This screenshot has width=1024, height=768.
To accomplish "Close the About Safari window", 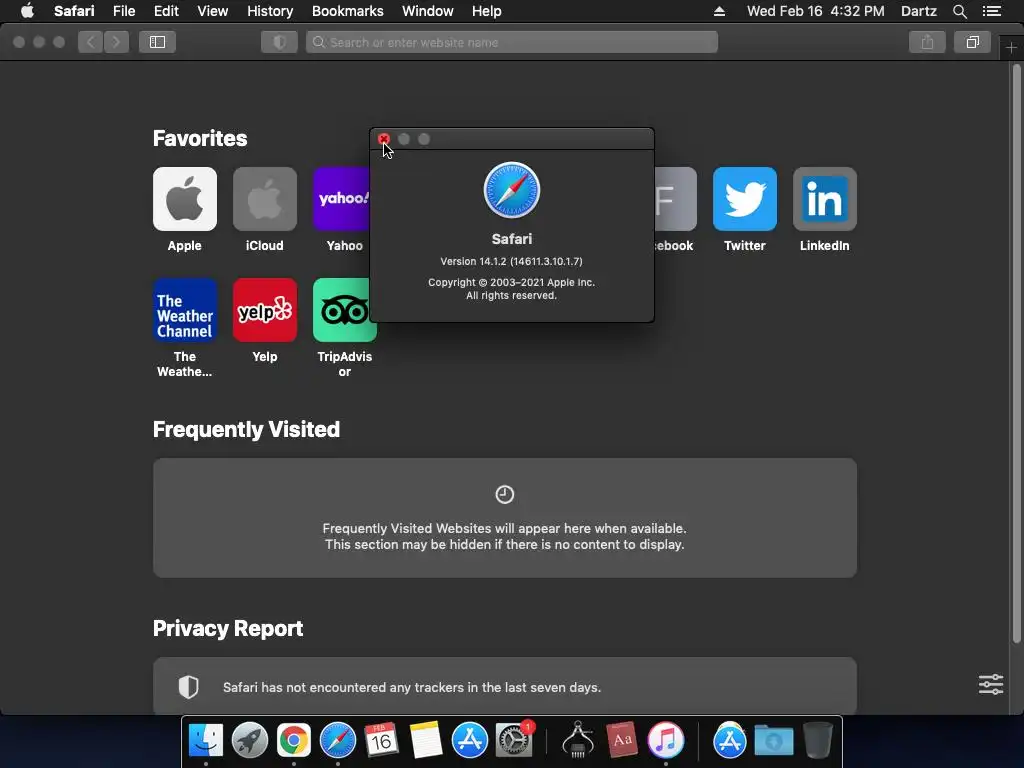I will (384, 139).
